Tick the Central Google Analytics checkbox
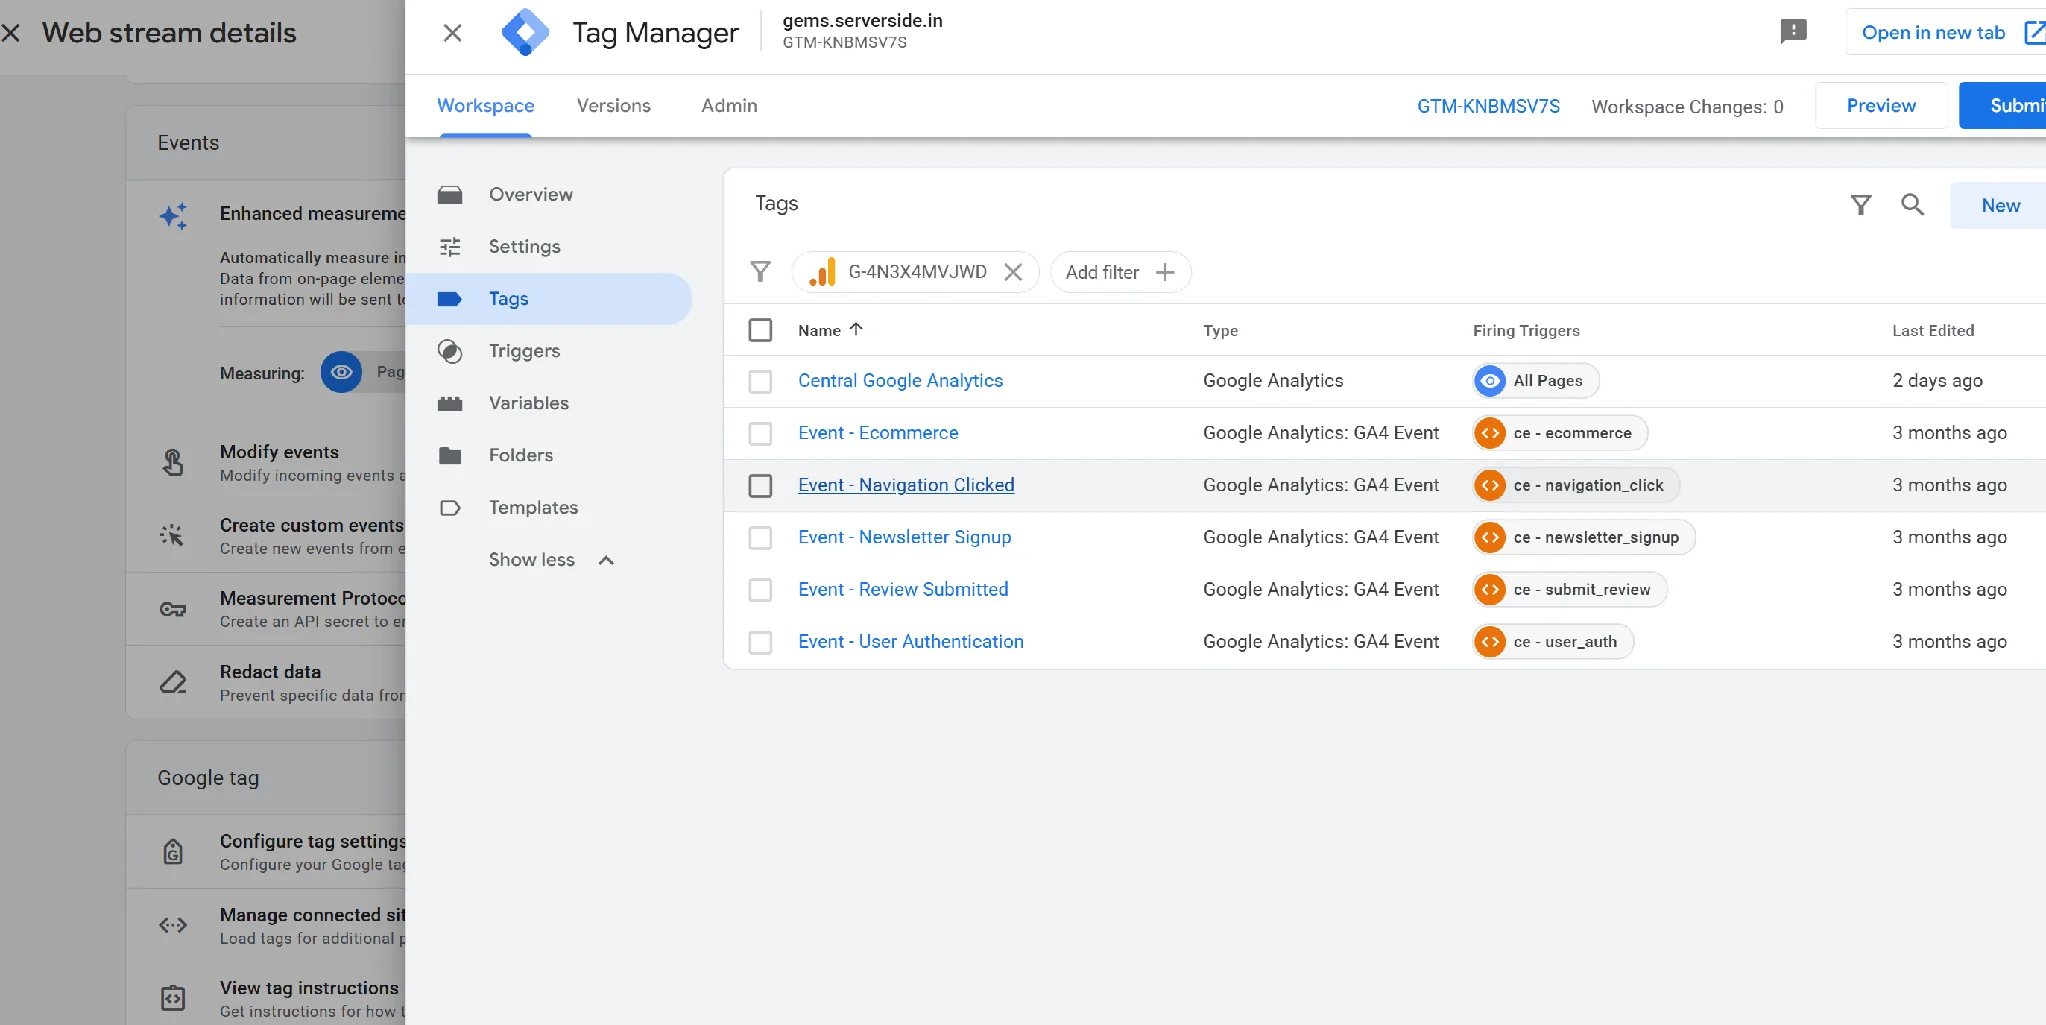The width and height of the screenshot is (2046, 1025). click(760, 381)
